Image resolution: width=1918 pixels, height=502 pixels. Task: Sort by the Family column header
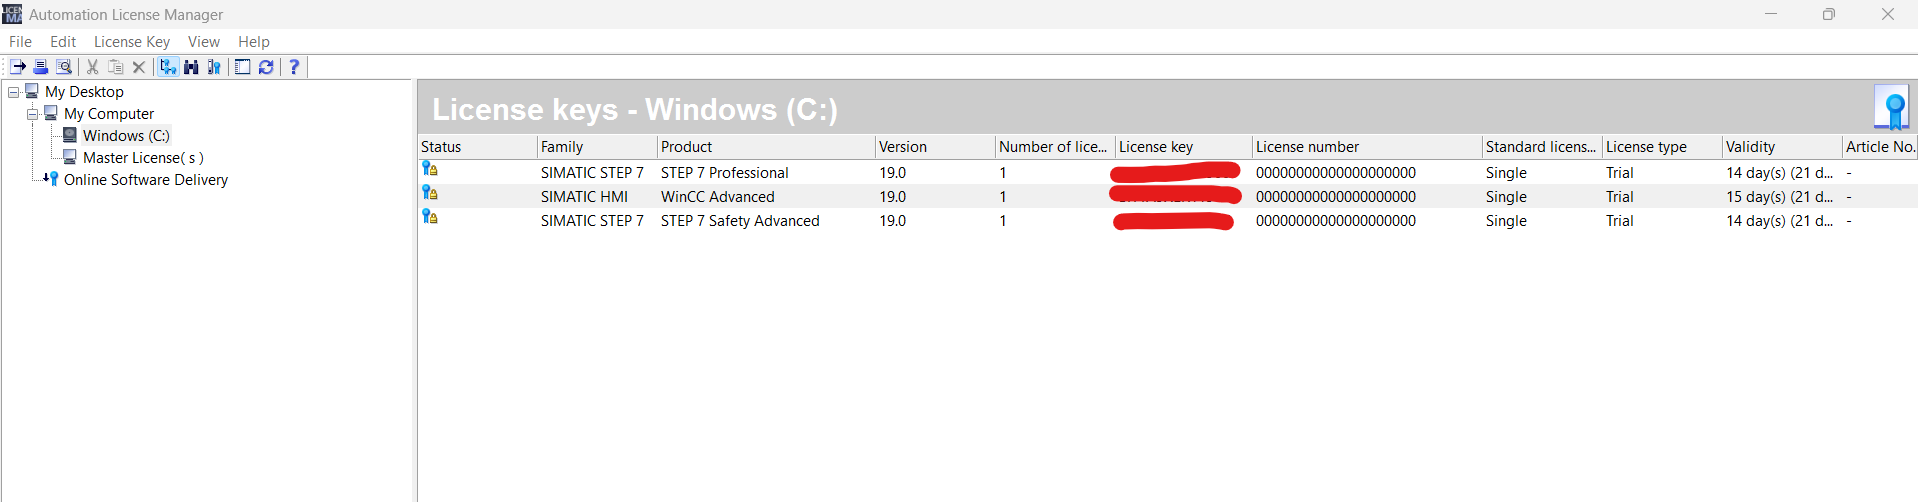point(597,147)
